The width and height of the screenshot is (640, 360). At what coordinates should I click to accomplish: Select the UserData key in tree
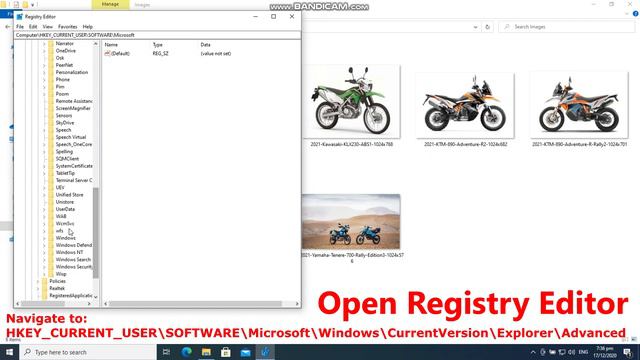65,209
